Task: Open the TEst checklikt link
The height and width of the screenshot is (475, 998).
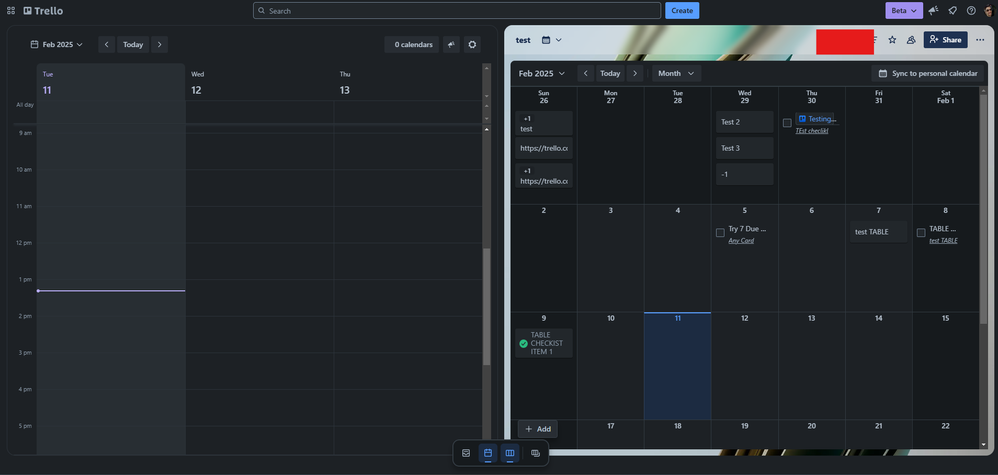Action: pos(812,131)
